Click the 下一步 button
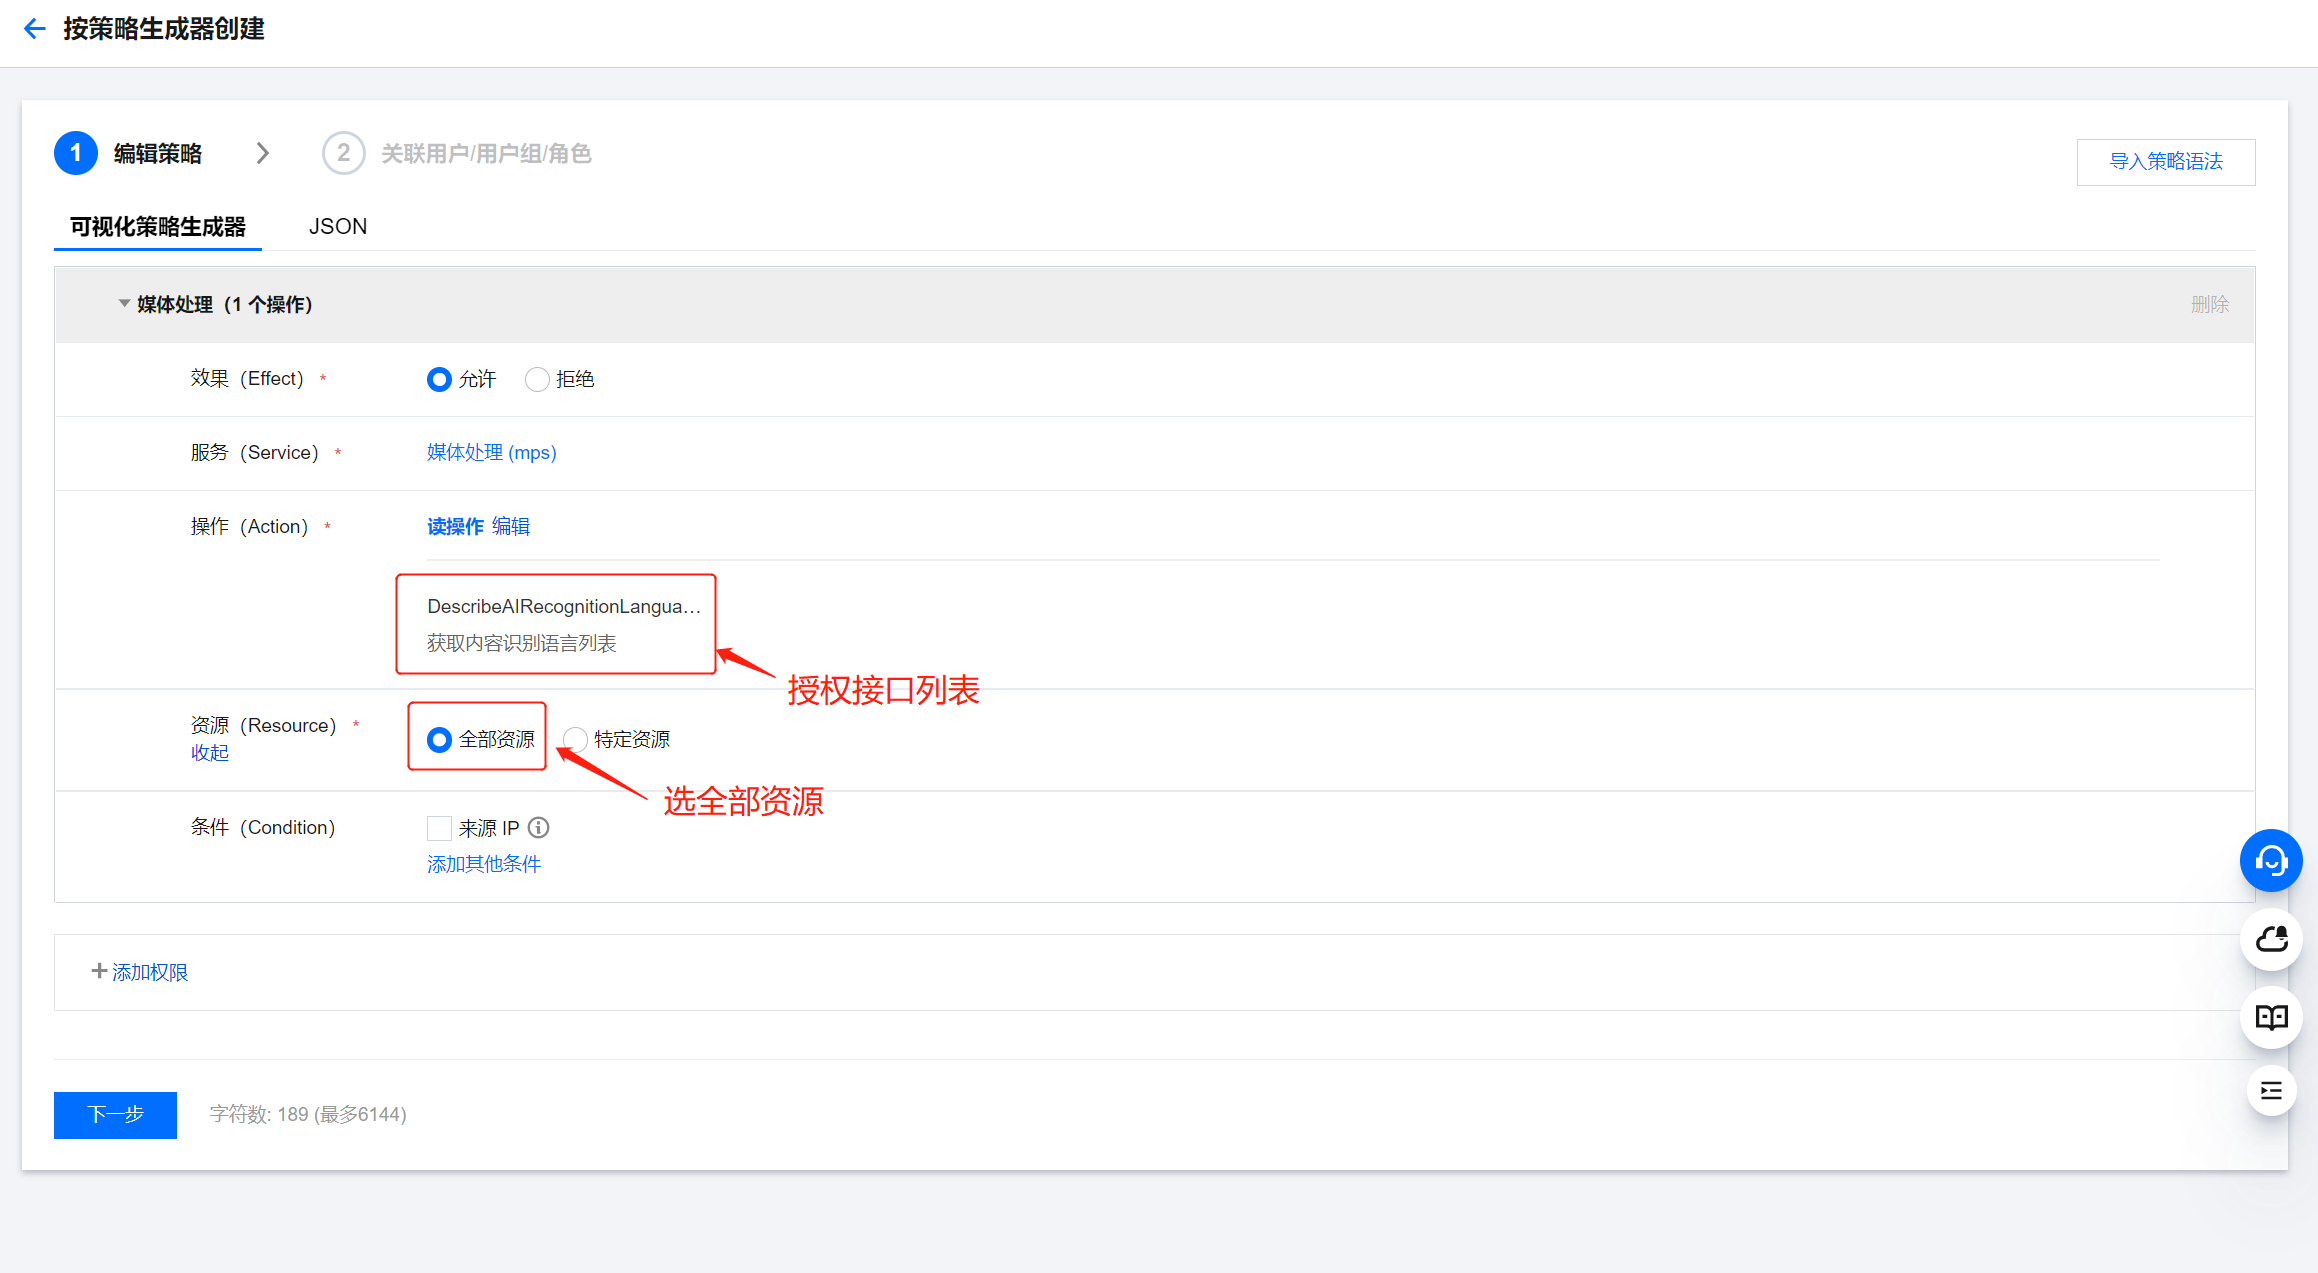The height and width of the screenshot is (1273, 2318). pos(115,1114)
